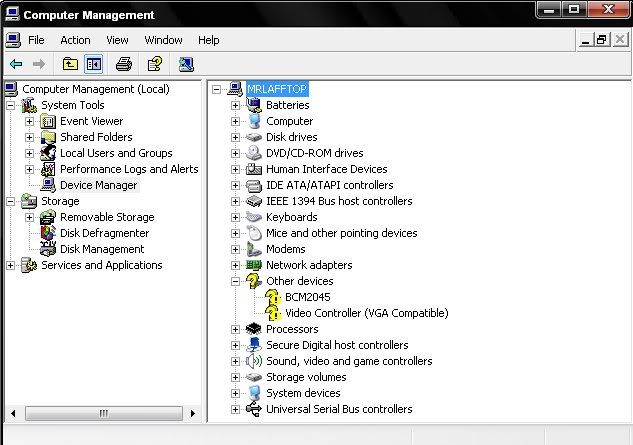Collapse the Storage node
This screenshot has width=633, height=445.
(10, 201)
